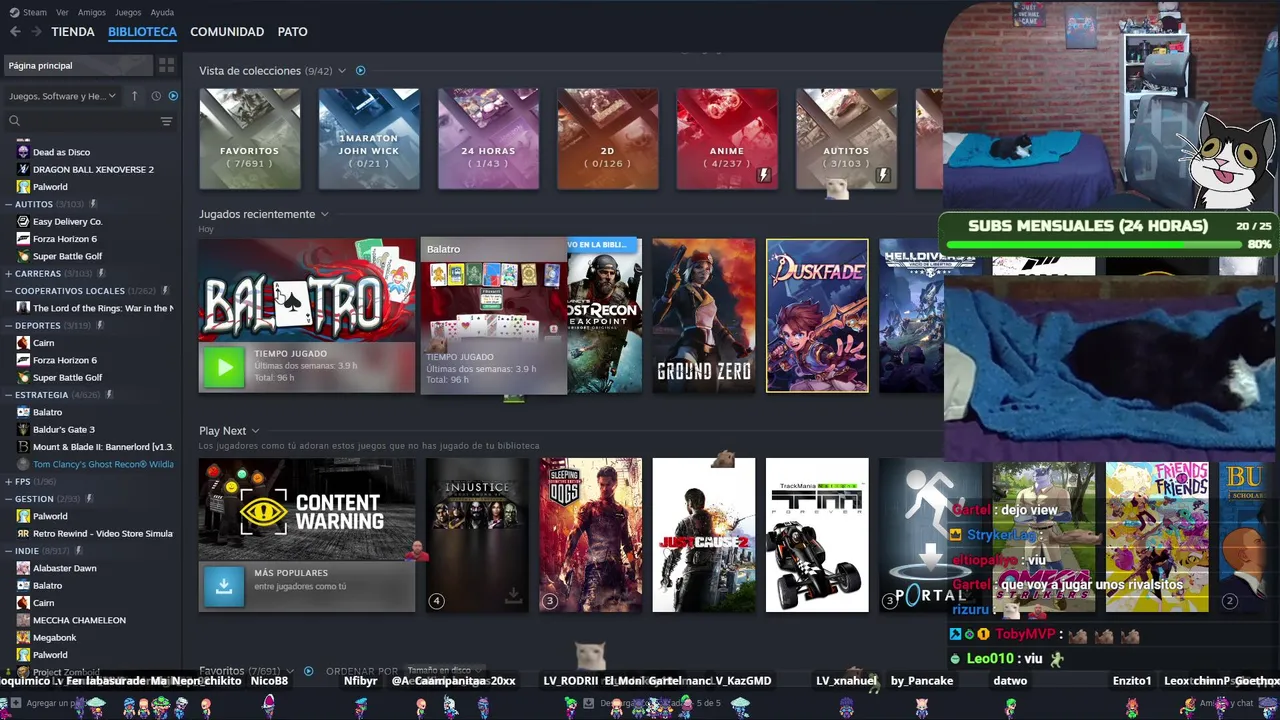Switch to the TIENDA tab
Screen dimensions: 1280x720
coord(73,32)
